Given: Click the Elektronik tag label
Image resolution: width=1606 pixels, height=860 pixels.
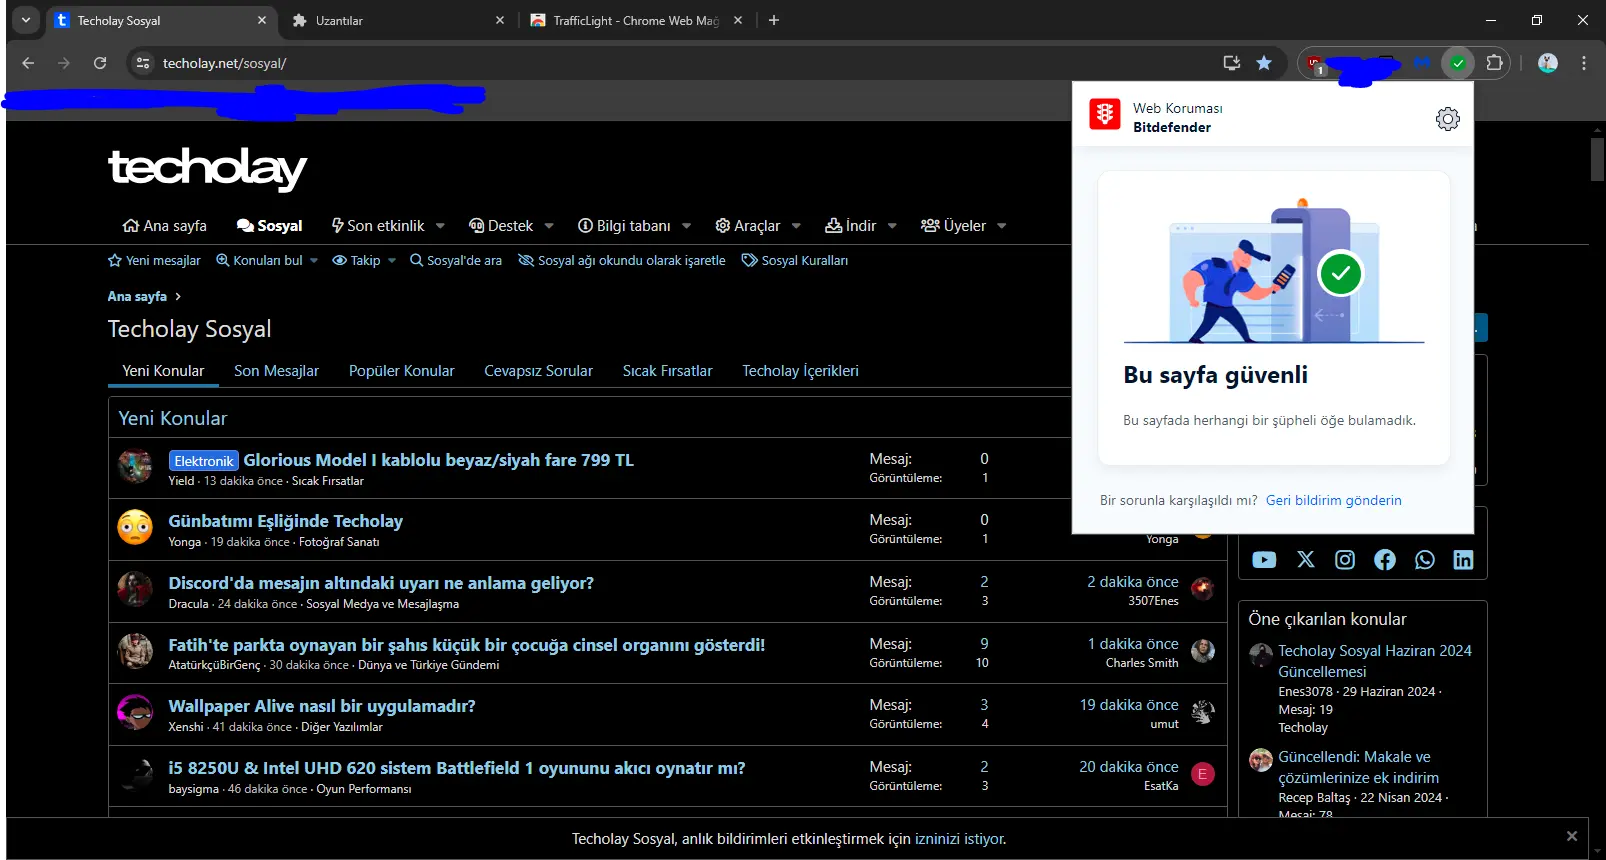Looking at the screenshot, I should click(x=203, y=461).
